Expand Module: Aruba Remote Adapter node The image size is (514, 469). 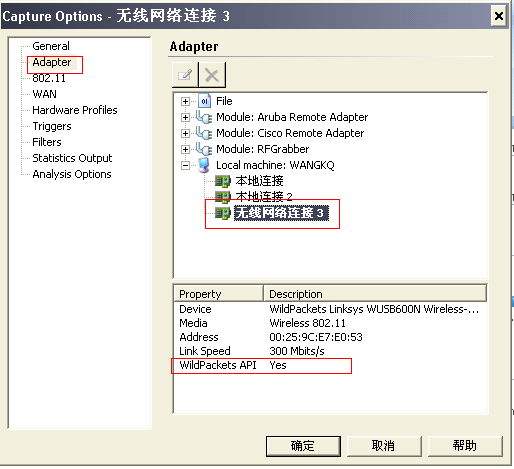[185, 117]
